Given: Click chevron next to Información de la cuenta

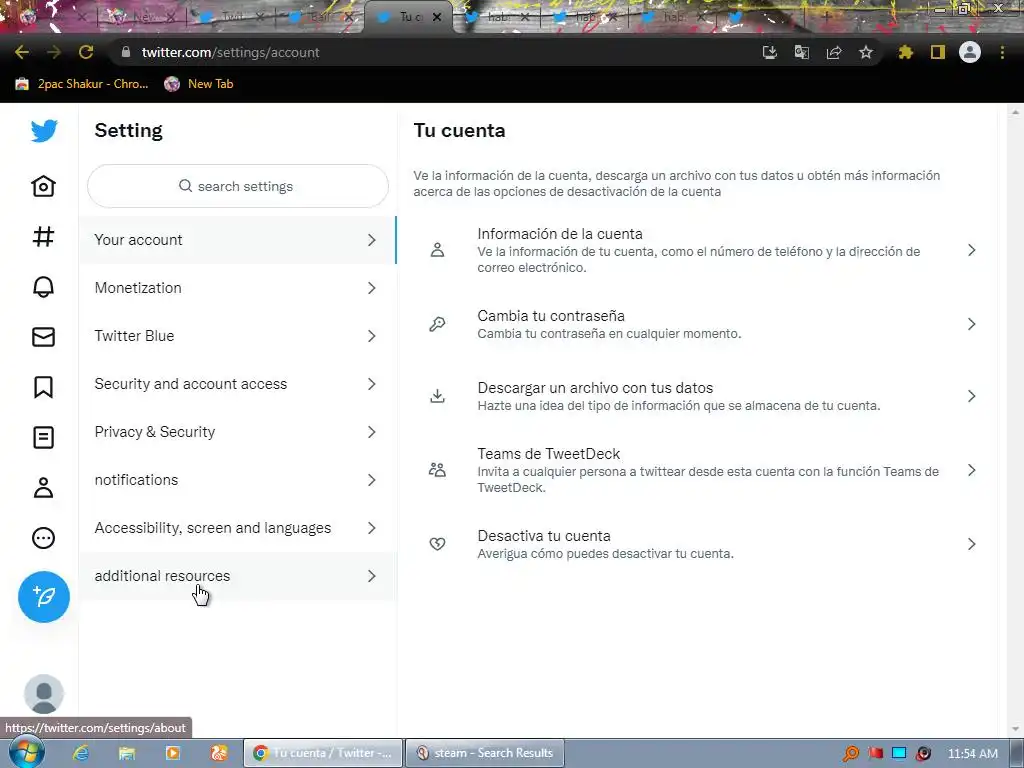Looking at the screenshot, I should [972, 250].
